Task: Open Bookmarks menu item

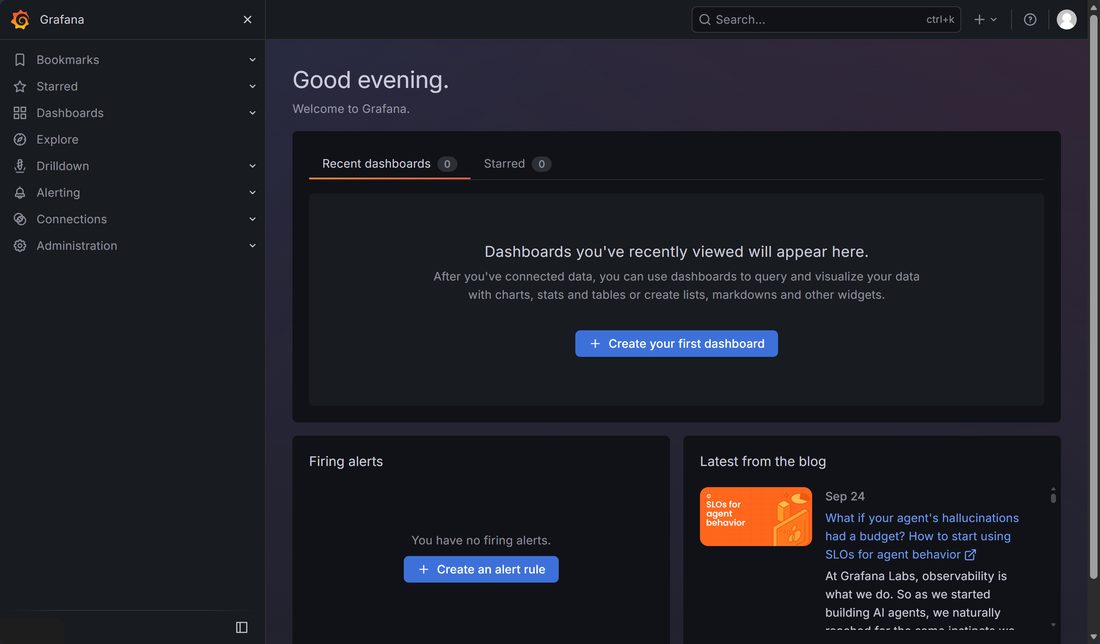Action: (x=67, y=60)
